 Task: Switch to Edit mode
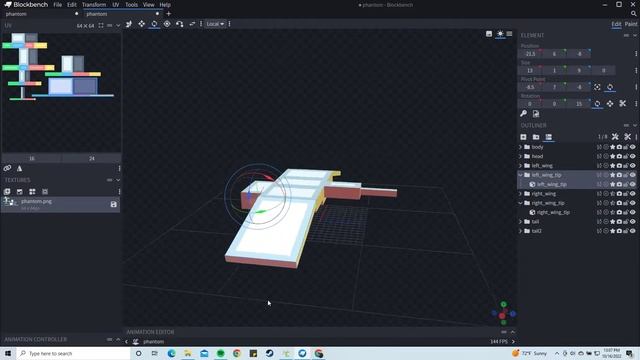(x=616, y=24)
